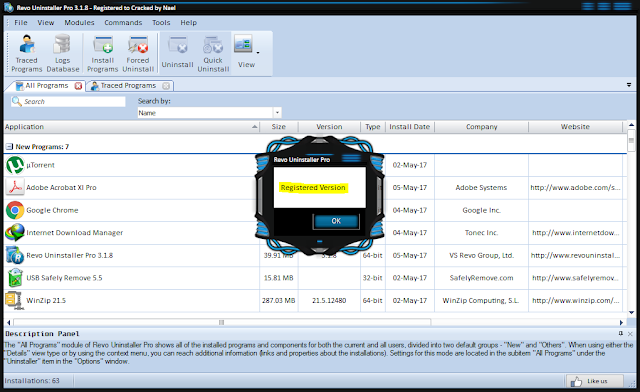Open the Logs Database module

(62, 53)
